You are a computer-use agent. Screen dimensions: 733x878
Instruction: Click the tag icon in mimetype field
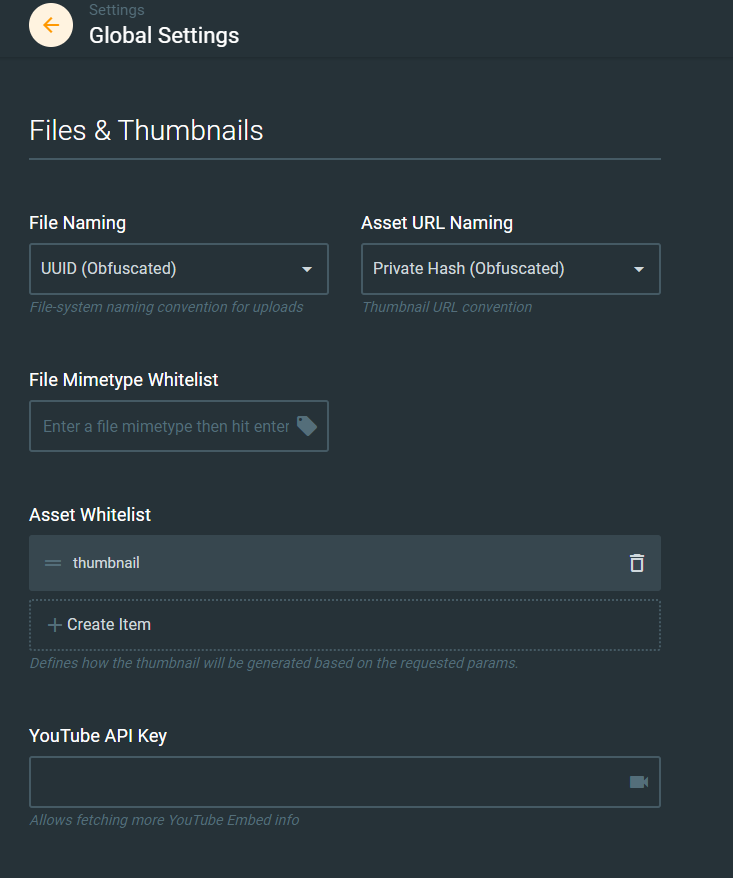coord(306,426)
